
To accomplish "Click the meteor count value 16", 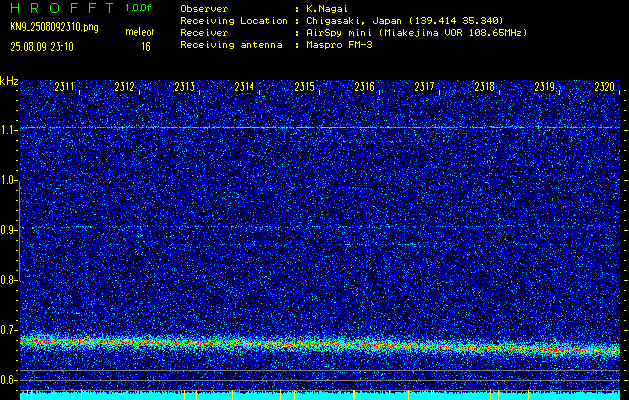I will [146, 47].
